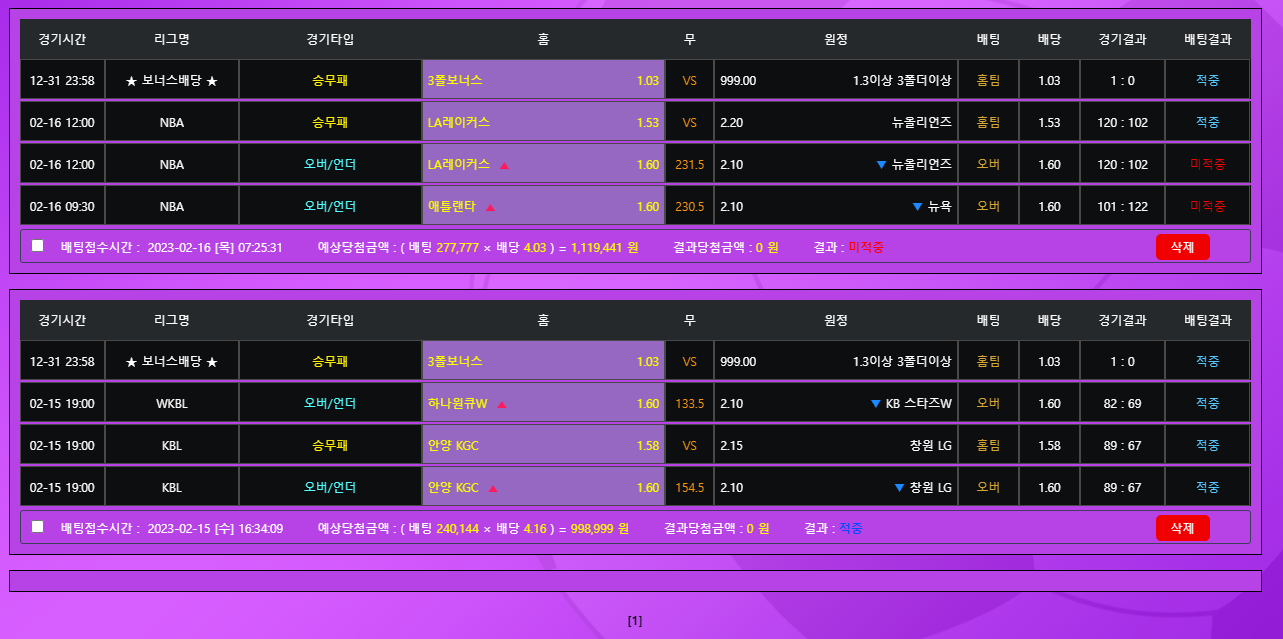Click blue down arrow beside 창원 LG

[899, 488]
